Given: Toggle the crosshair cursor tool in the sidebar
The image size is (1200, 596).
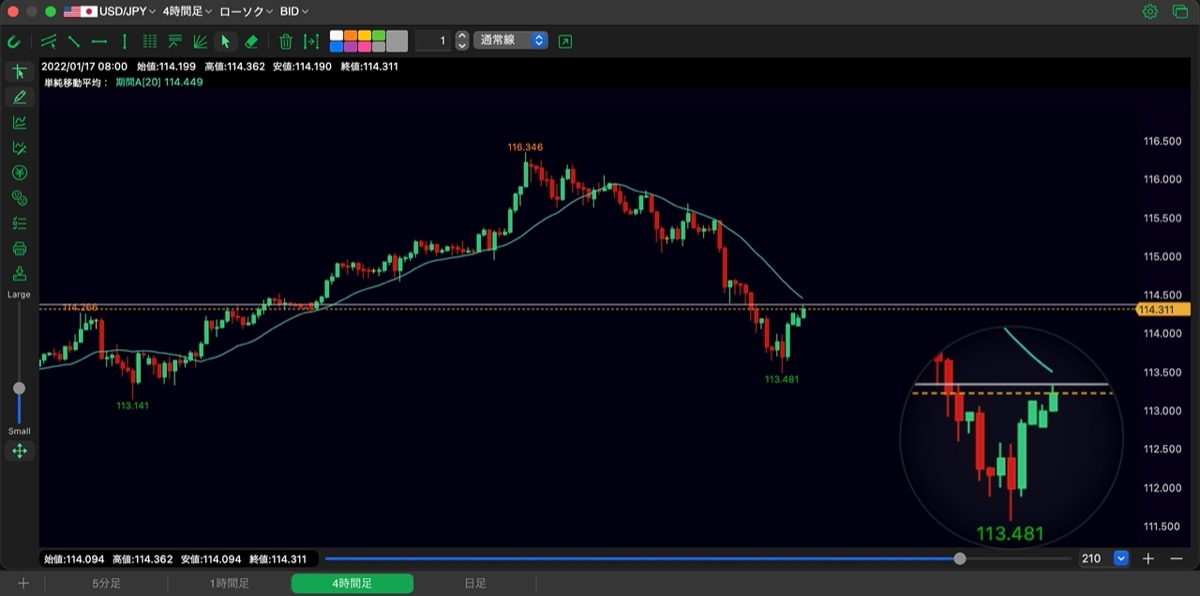Looking at the screenshot, I should [x=19, y=72].
